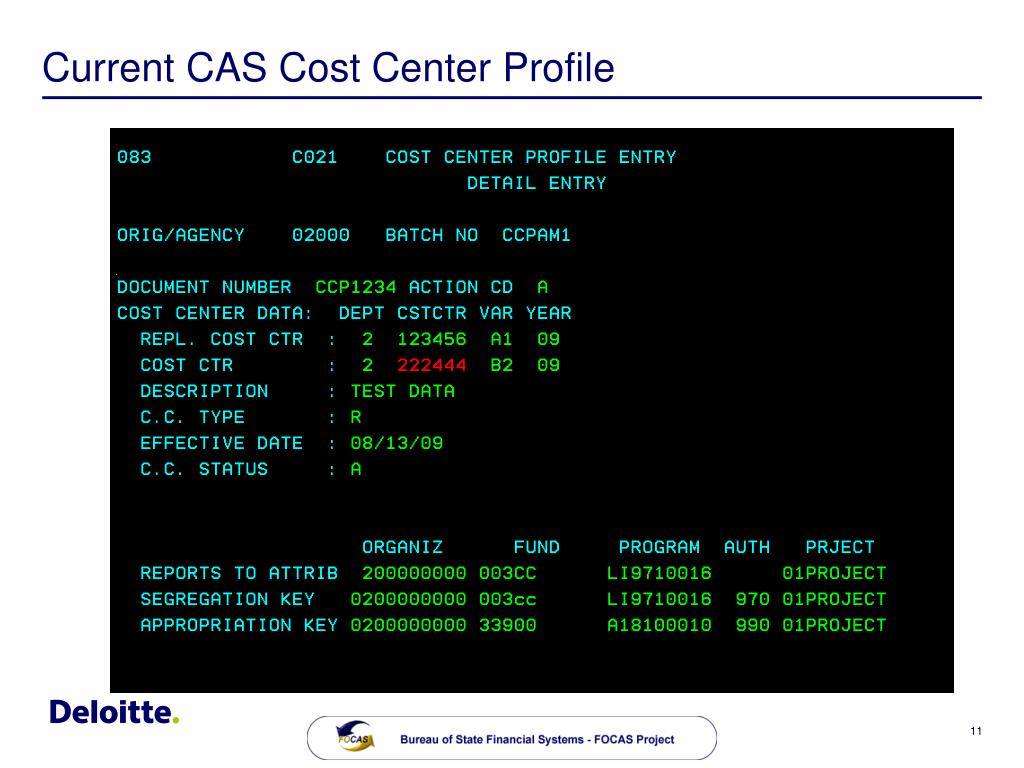Click the Deloitte logo
Viewport: 1024px width, 768px height.
(x=114, y=712)
